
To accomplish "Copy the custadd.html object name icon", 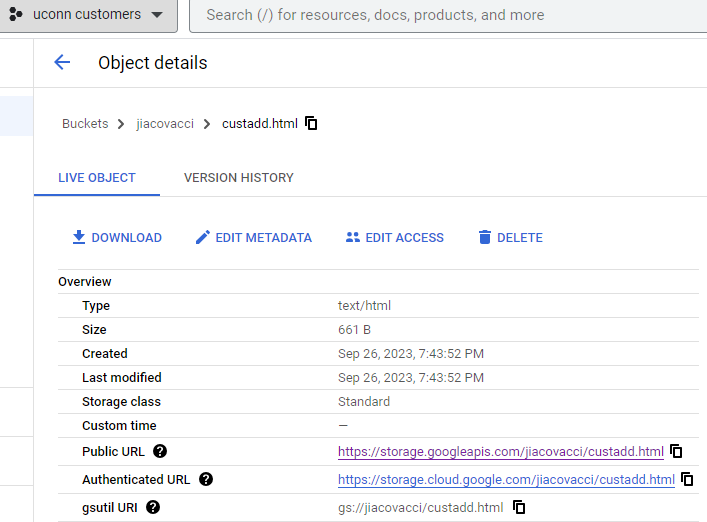I will 311,123.
